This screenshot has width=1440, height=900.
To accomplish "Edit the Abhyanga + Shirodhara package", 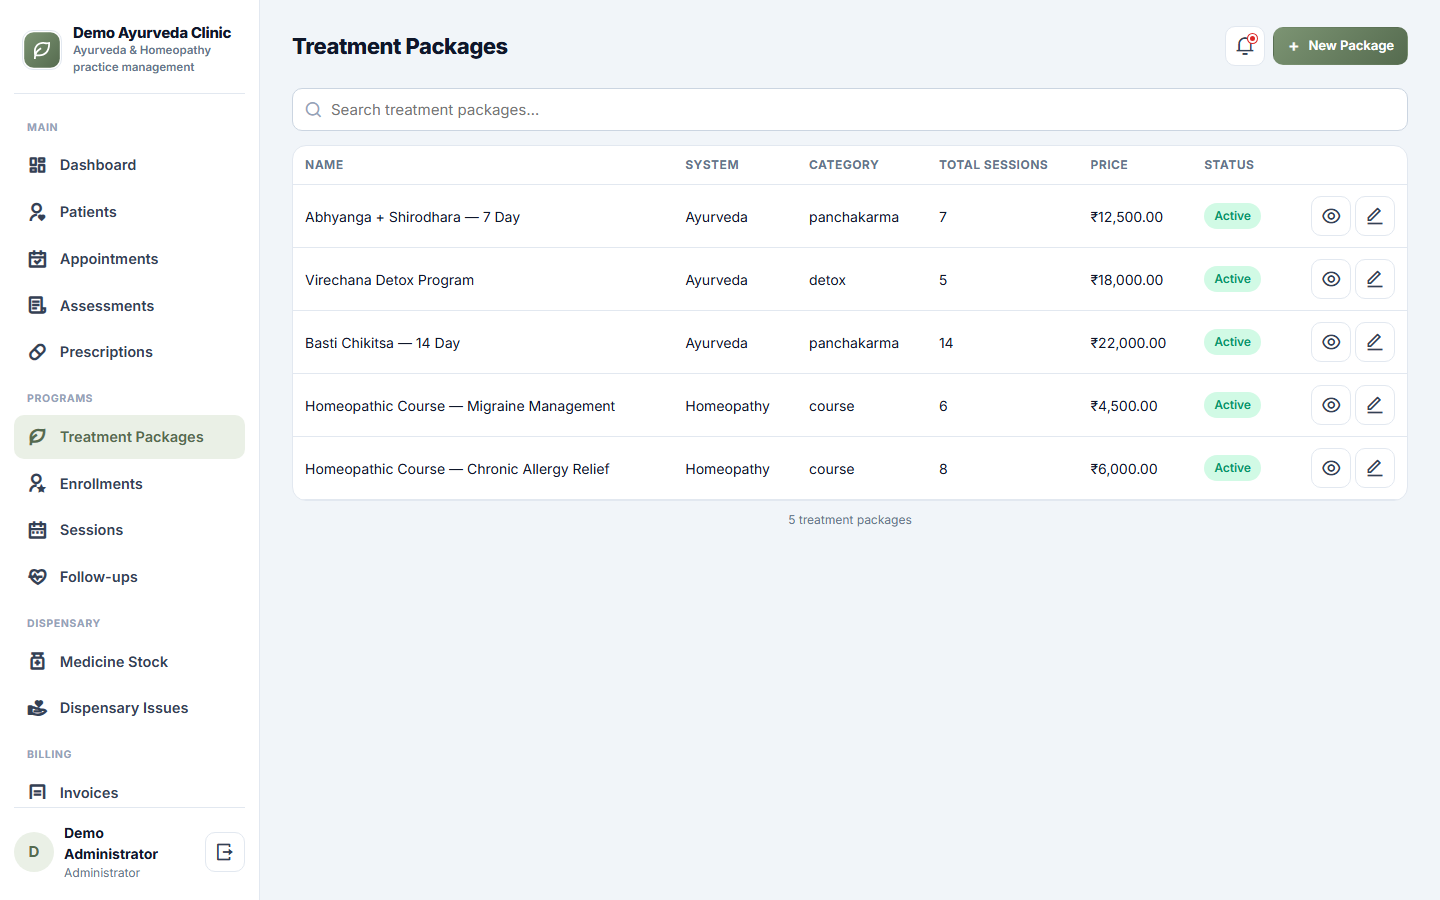I will tap(1375, 216).
